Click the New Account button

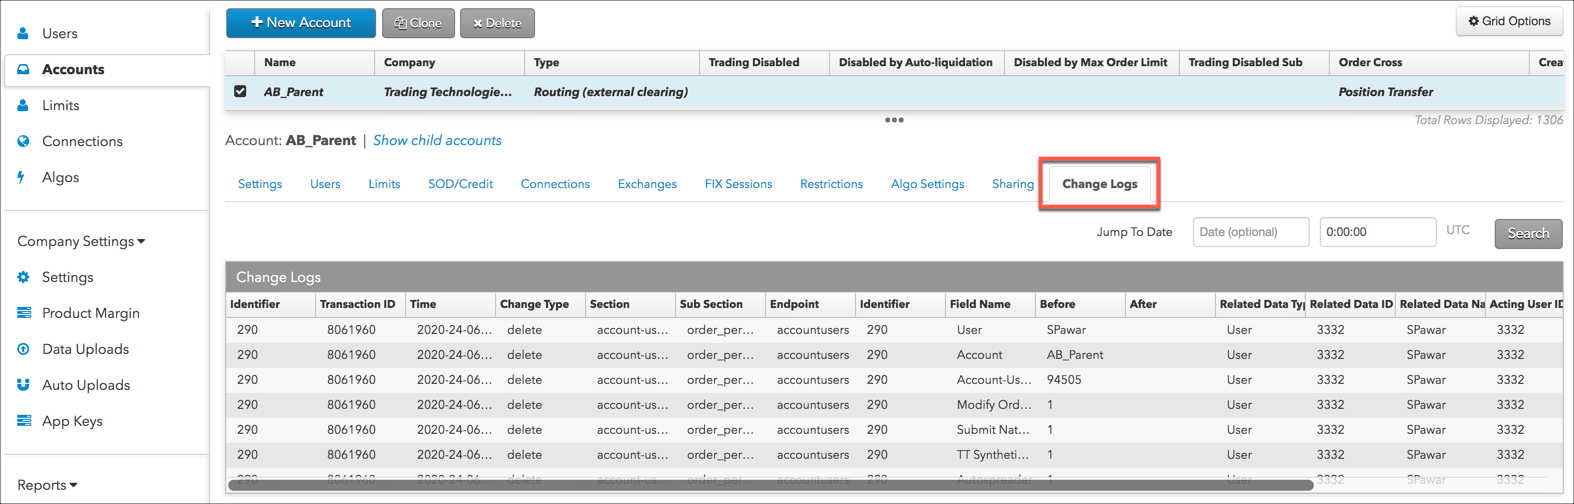click(x=301, y=22)
